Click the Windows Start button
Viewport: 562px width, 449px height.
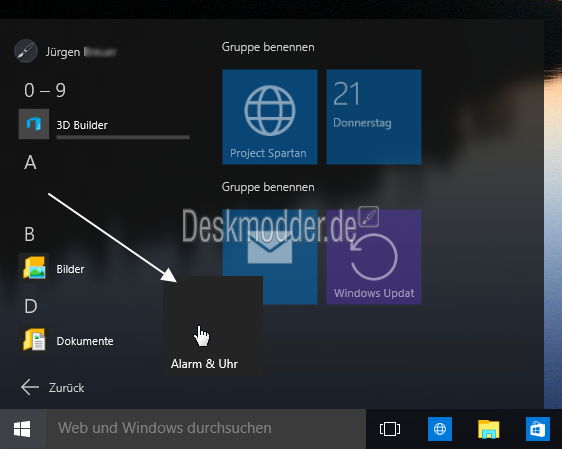(x=22, y=429)
